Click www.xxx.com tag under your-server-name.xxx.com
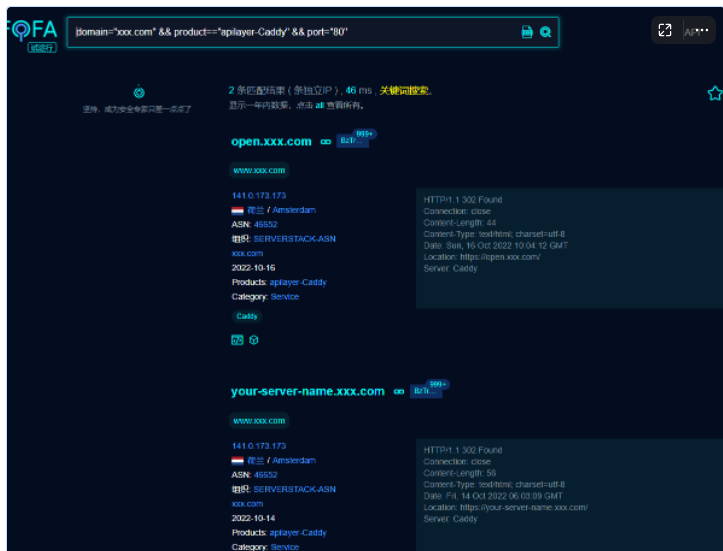The width and height of the screenshot is (723, 551). click(259, 421)
